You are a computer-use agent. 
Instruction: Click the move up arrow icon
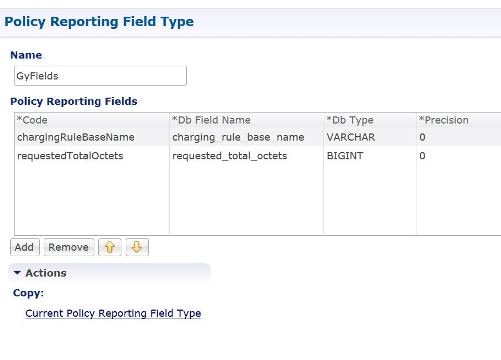tap(110, 247)
